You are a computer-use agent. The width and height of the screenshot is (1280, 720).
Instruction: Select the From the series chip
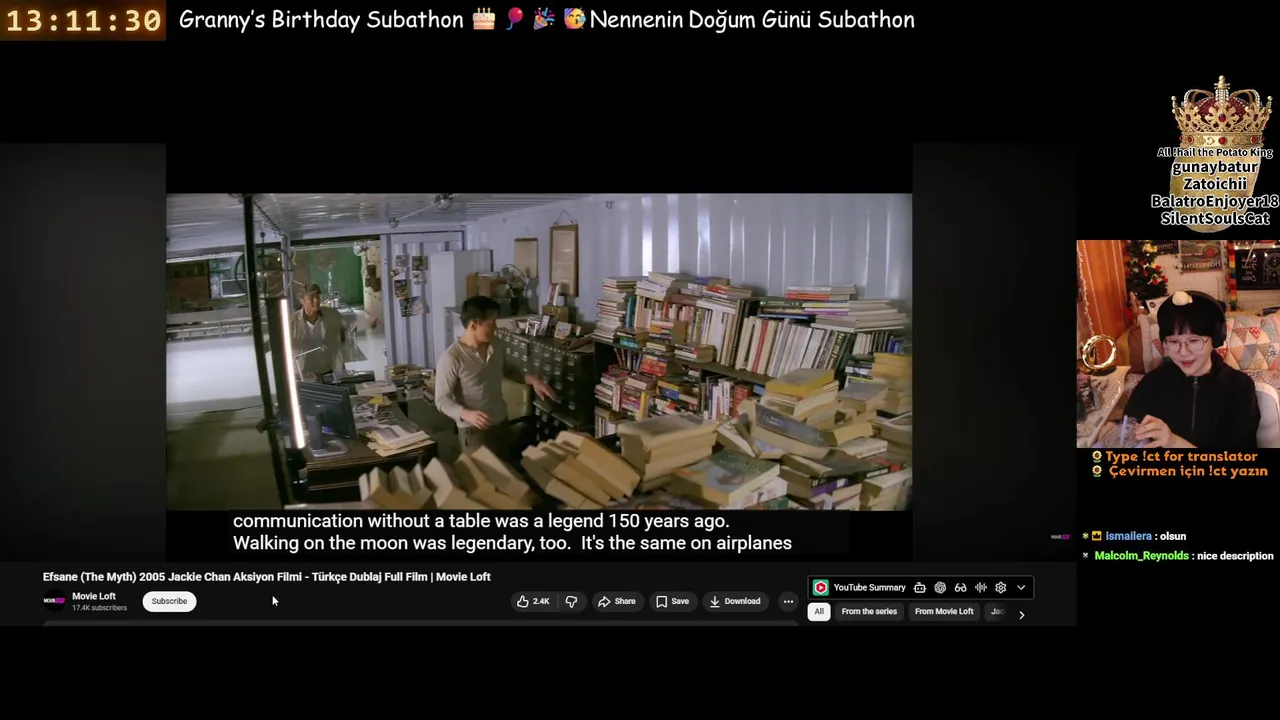point(869,611)
